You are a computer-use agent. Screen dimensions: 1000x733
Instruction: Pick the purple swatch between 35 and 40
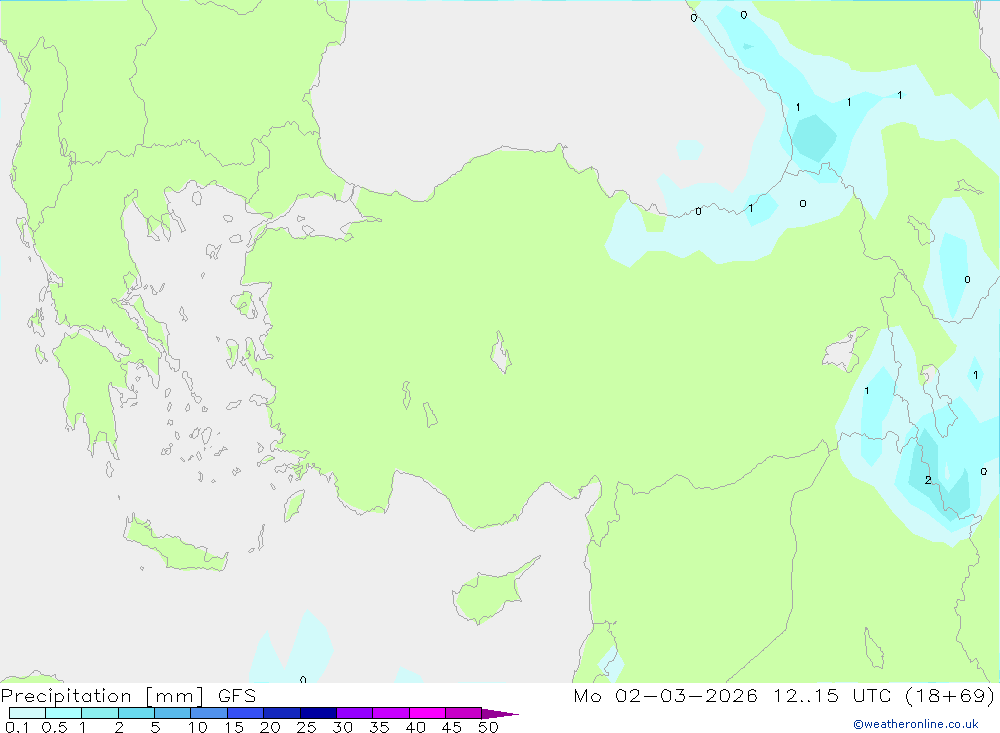pos(391,713)
